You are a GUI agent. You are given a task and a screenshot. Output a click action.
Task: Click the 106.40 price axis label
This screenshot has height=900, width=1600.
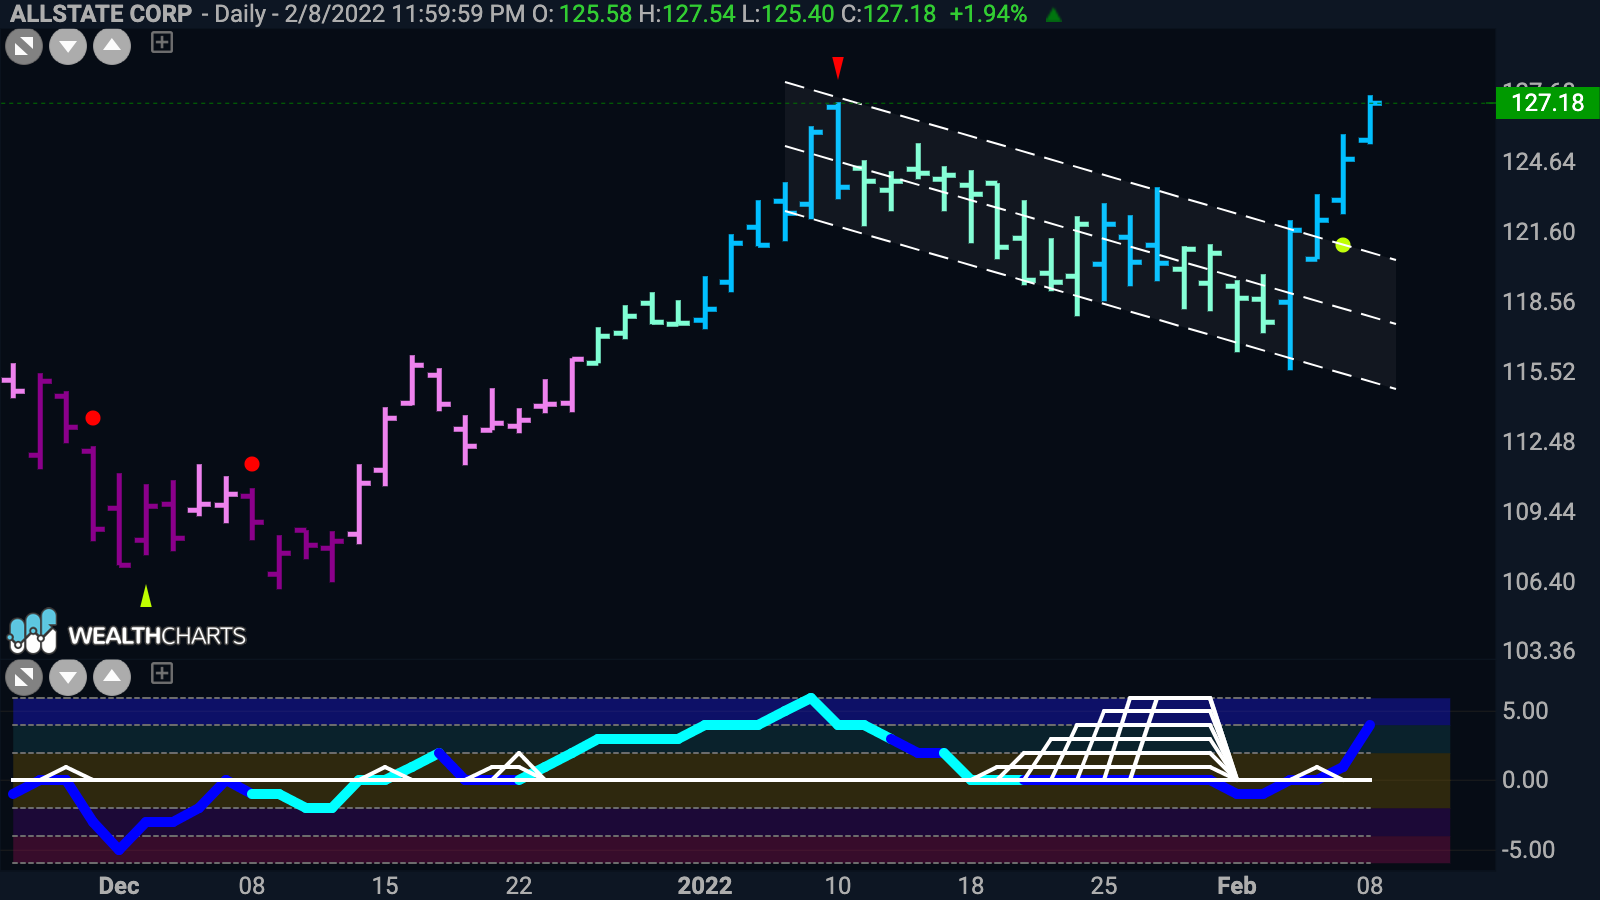1538,582
